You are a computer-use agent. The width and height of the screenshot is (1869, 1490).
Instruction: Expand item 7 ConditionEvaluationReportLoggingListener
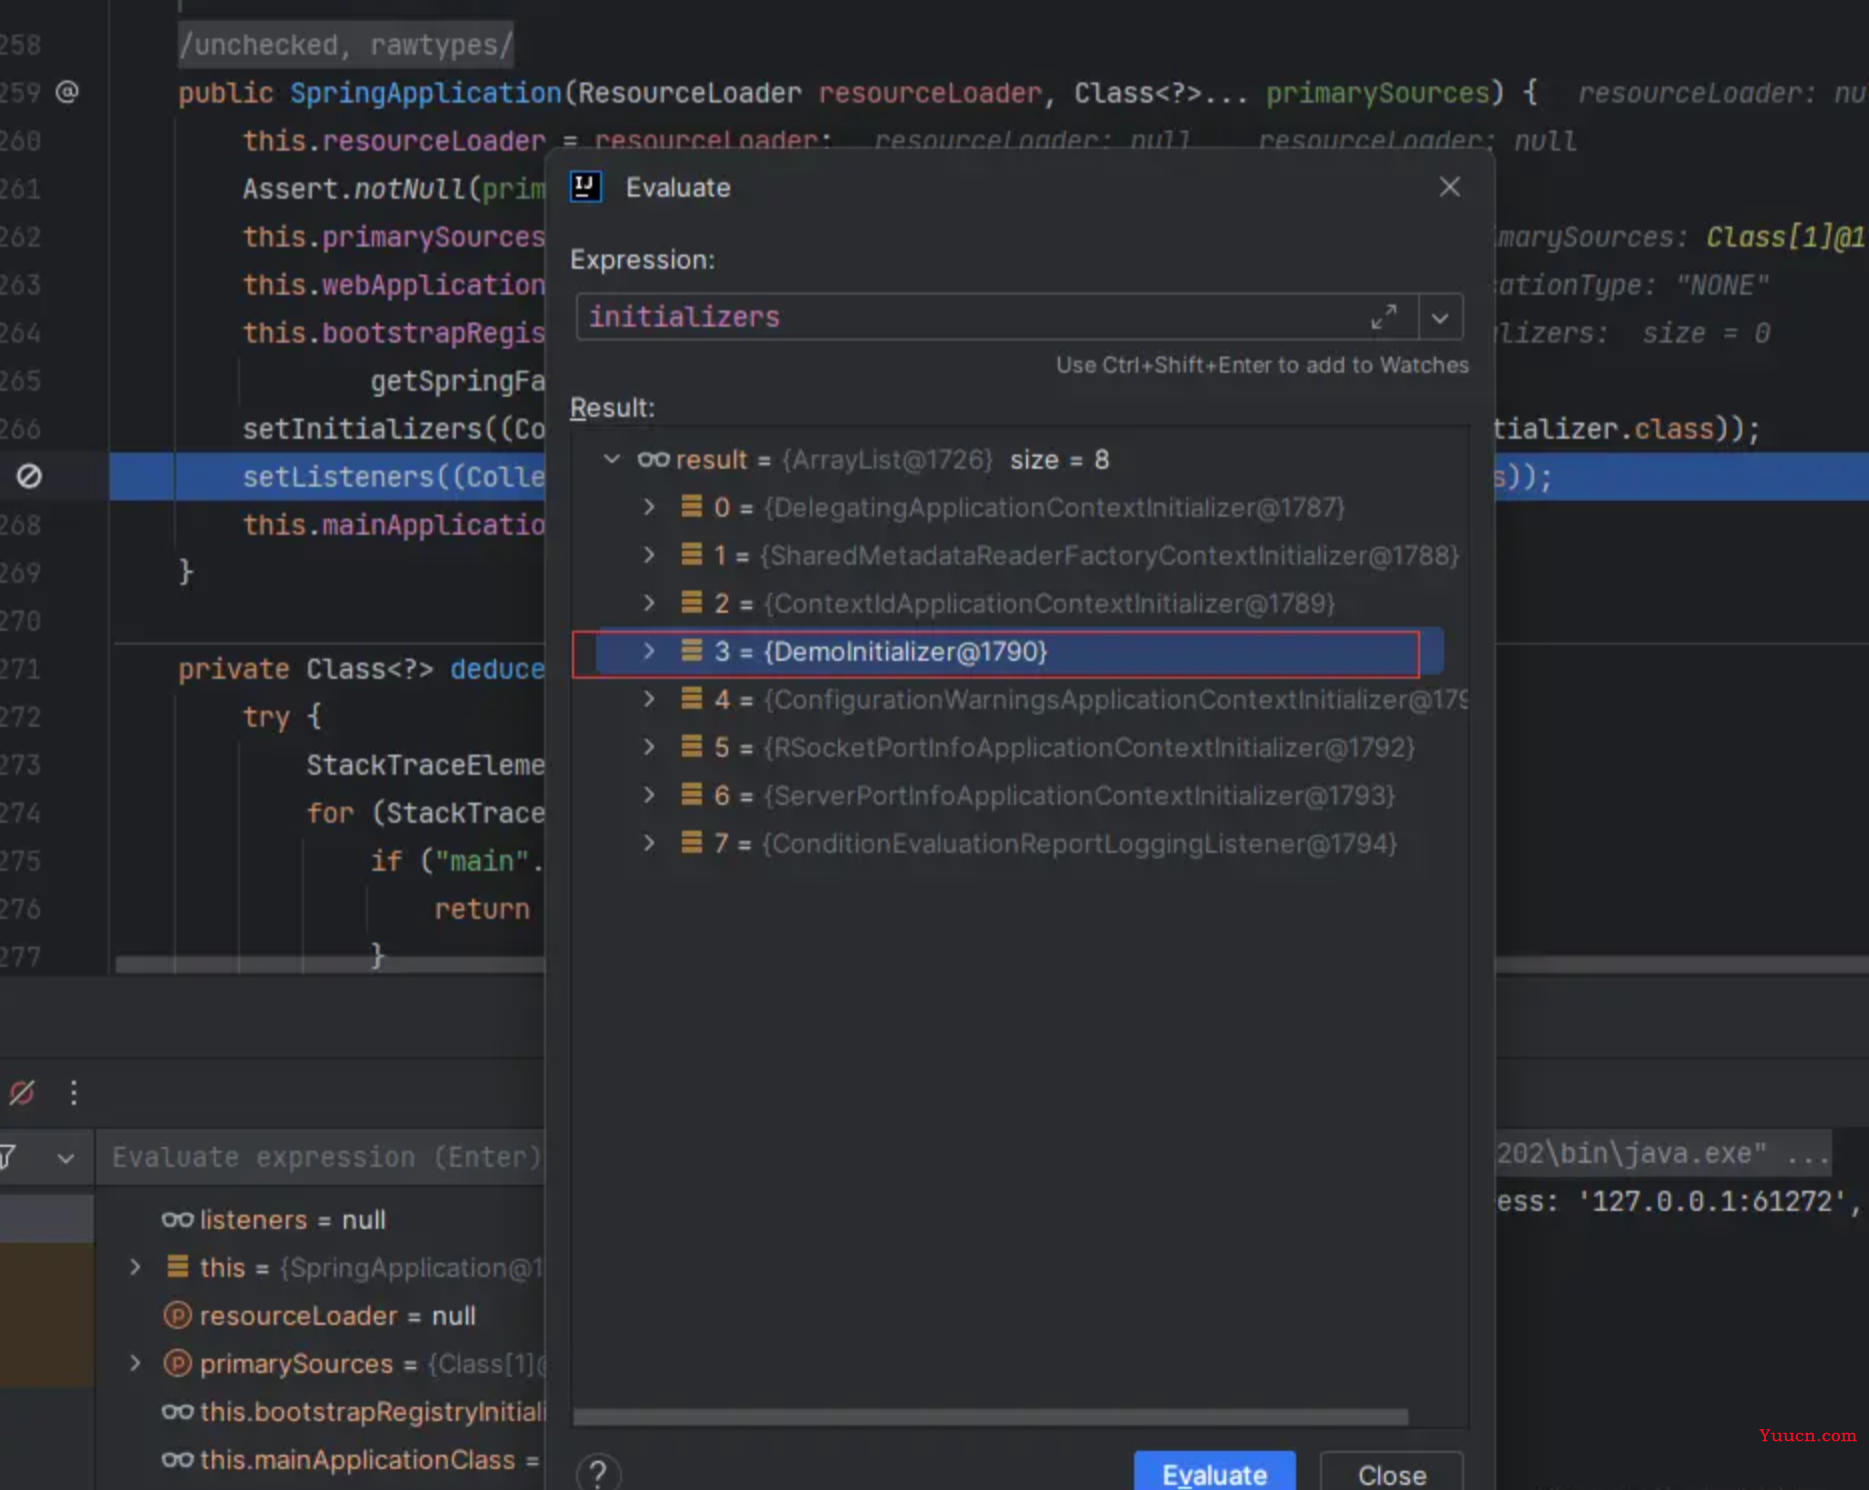[649, 843]
